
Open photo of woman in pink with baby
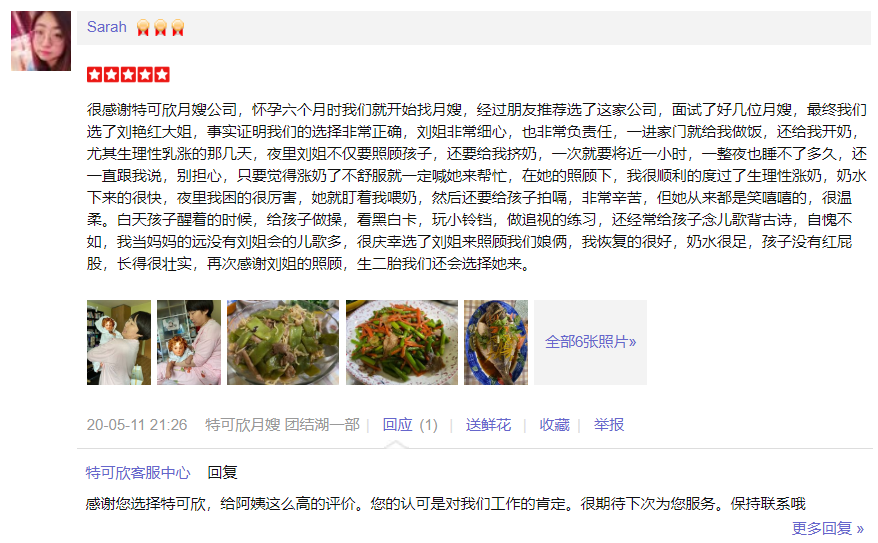[x=189, y=342]
